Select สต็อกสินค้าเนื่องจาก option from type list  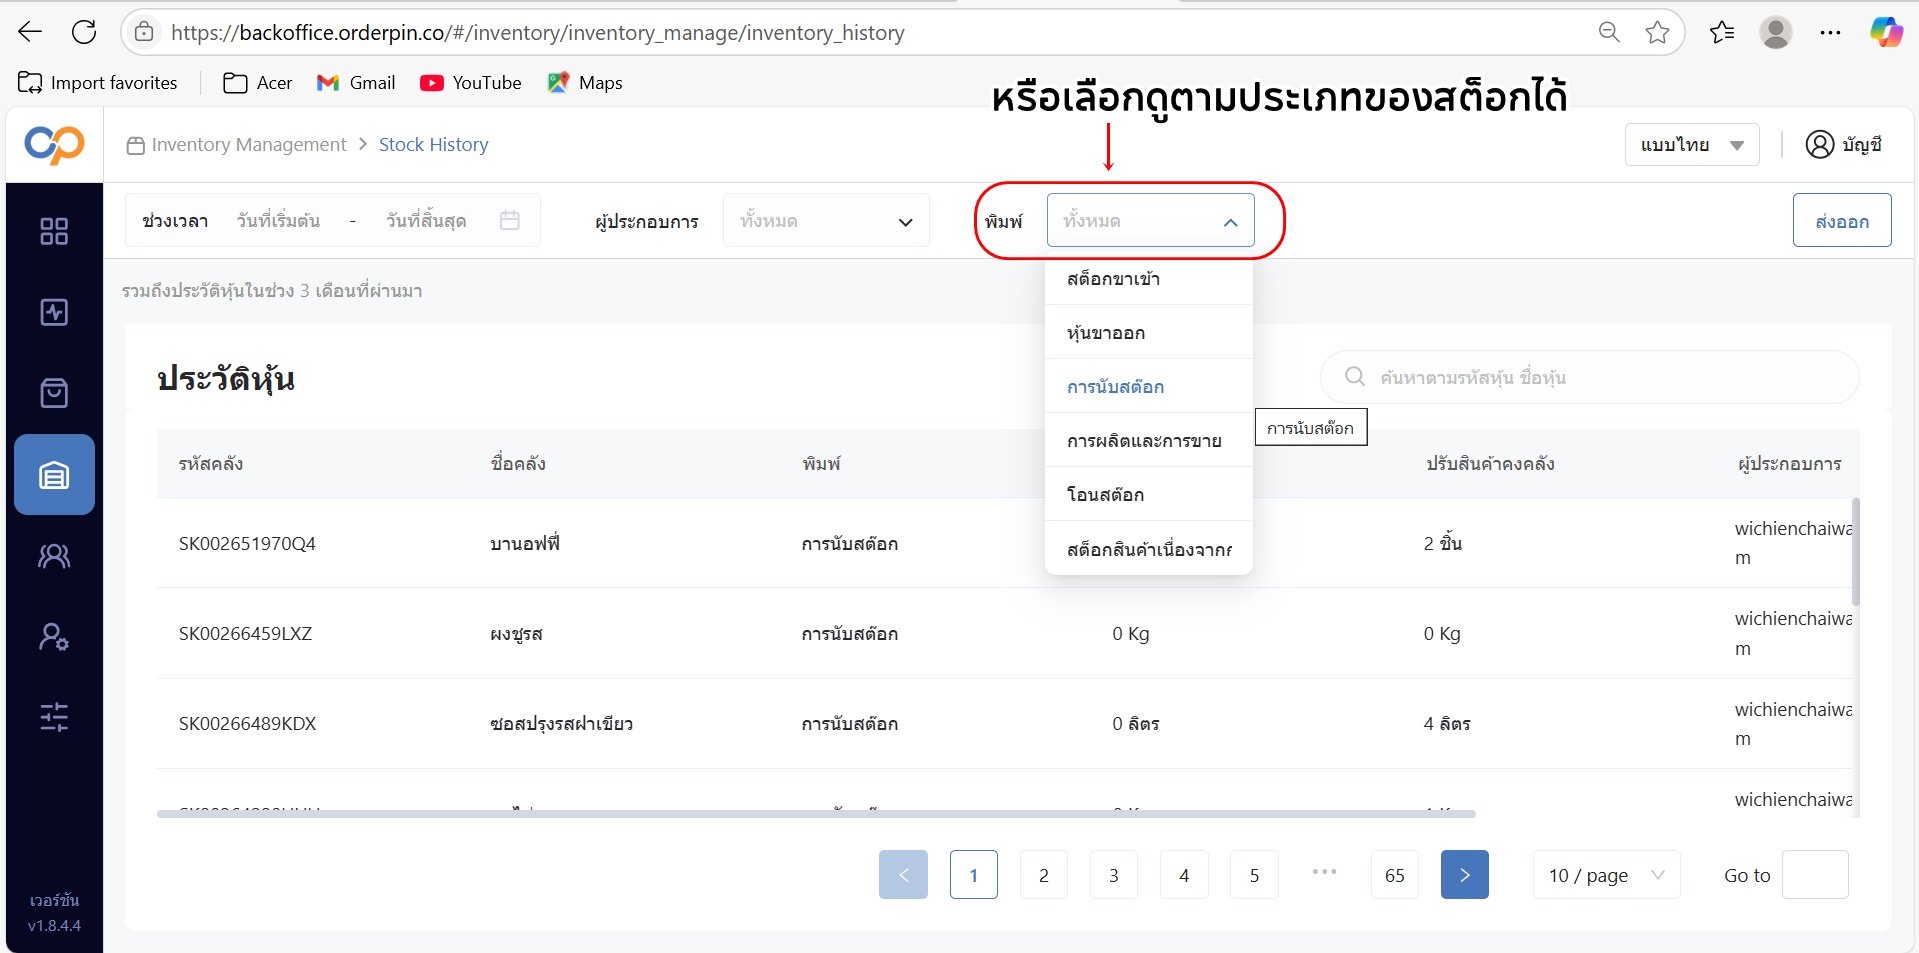pos(1148,549)
